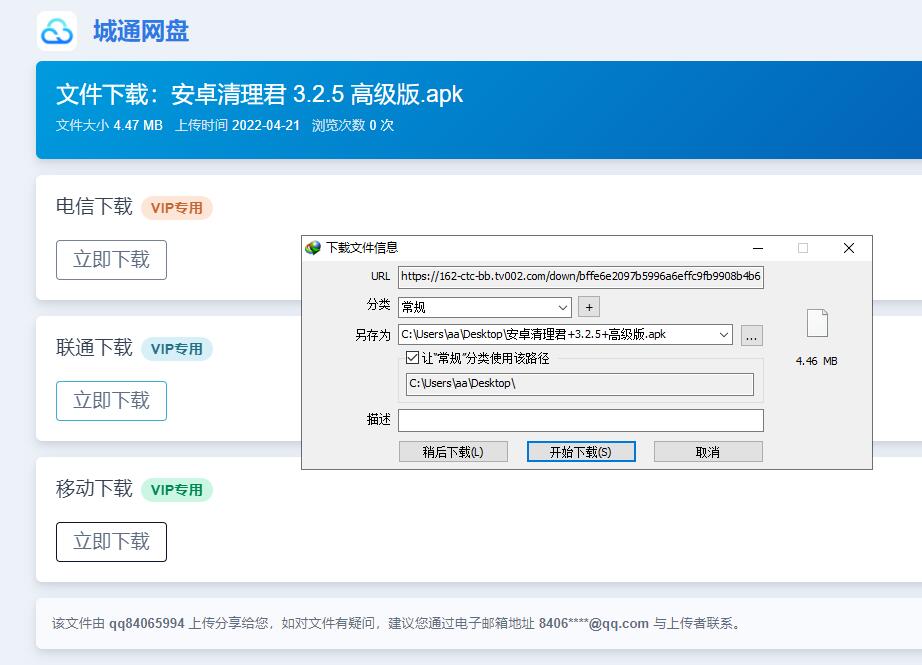The width and height of the screenshot is (922, 665).
Task: Click the 描述 description input field
Action: (x=580, y=420)
